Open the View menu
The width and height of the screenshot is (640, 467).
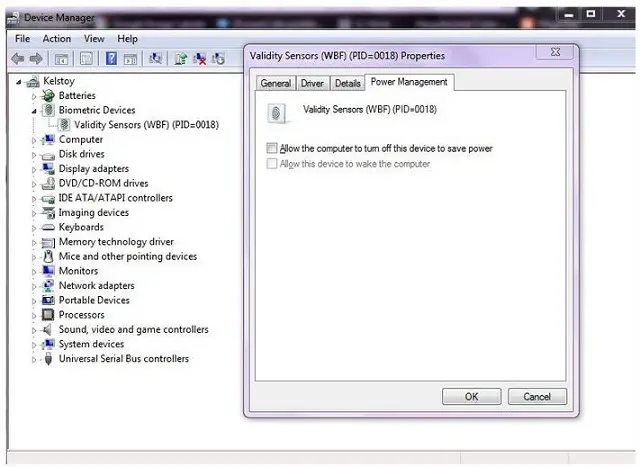[94, 39]
